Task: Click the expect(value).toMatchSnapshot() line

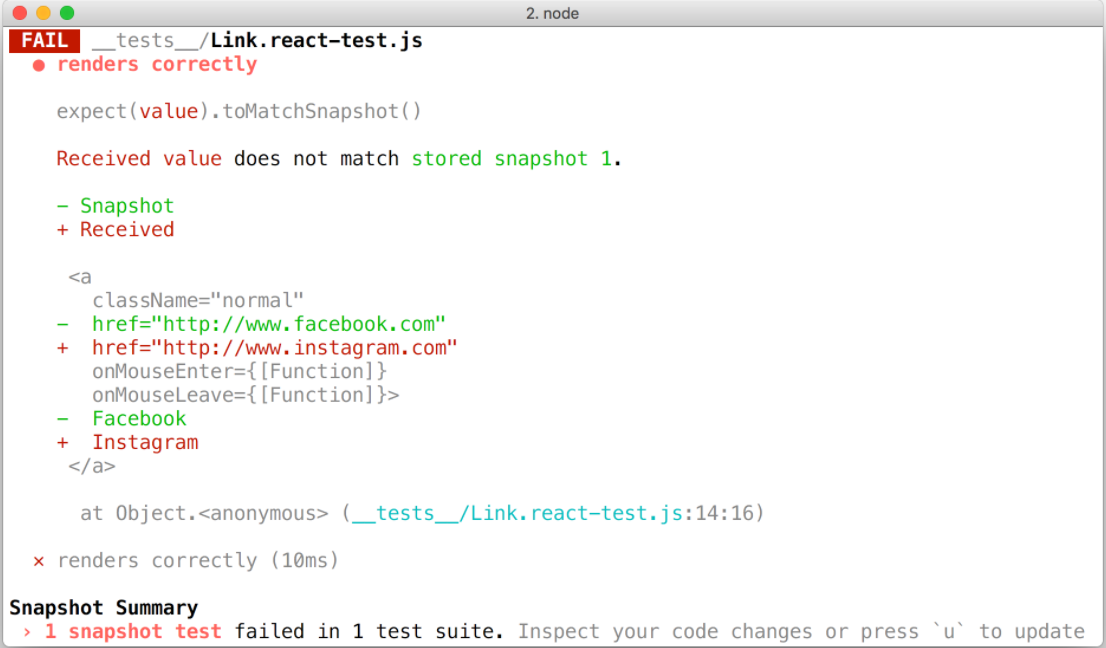Action: click(238, 111)
